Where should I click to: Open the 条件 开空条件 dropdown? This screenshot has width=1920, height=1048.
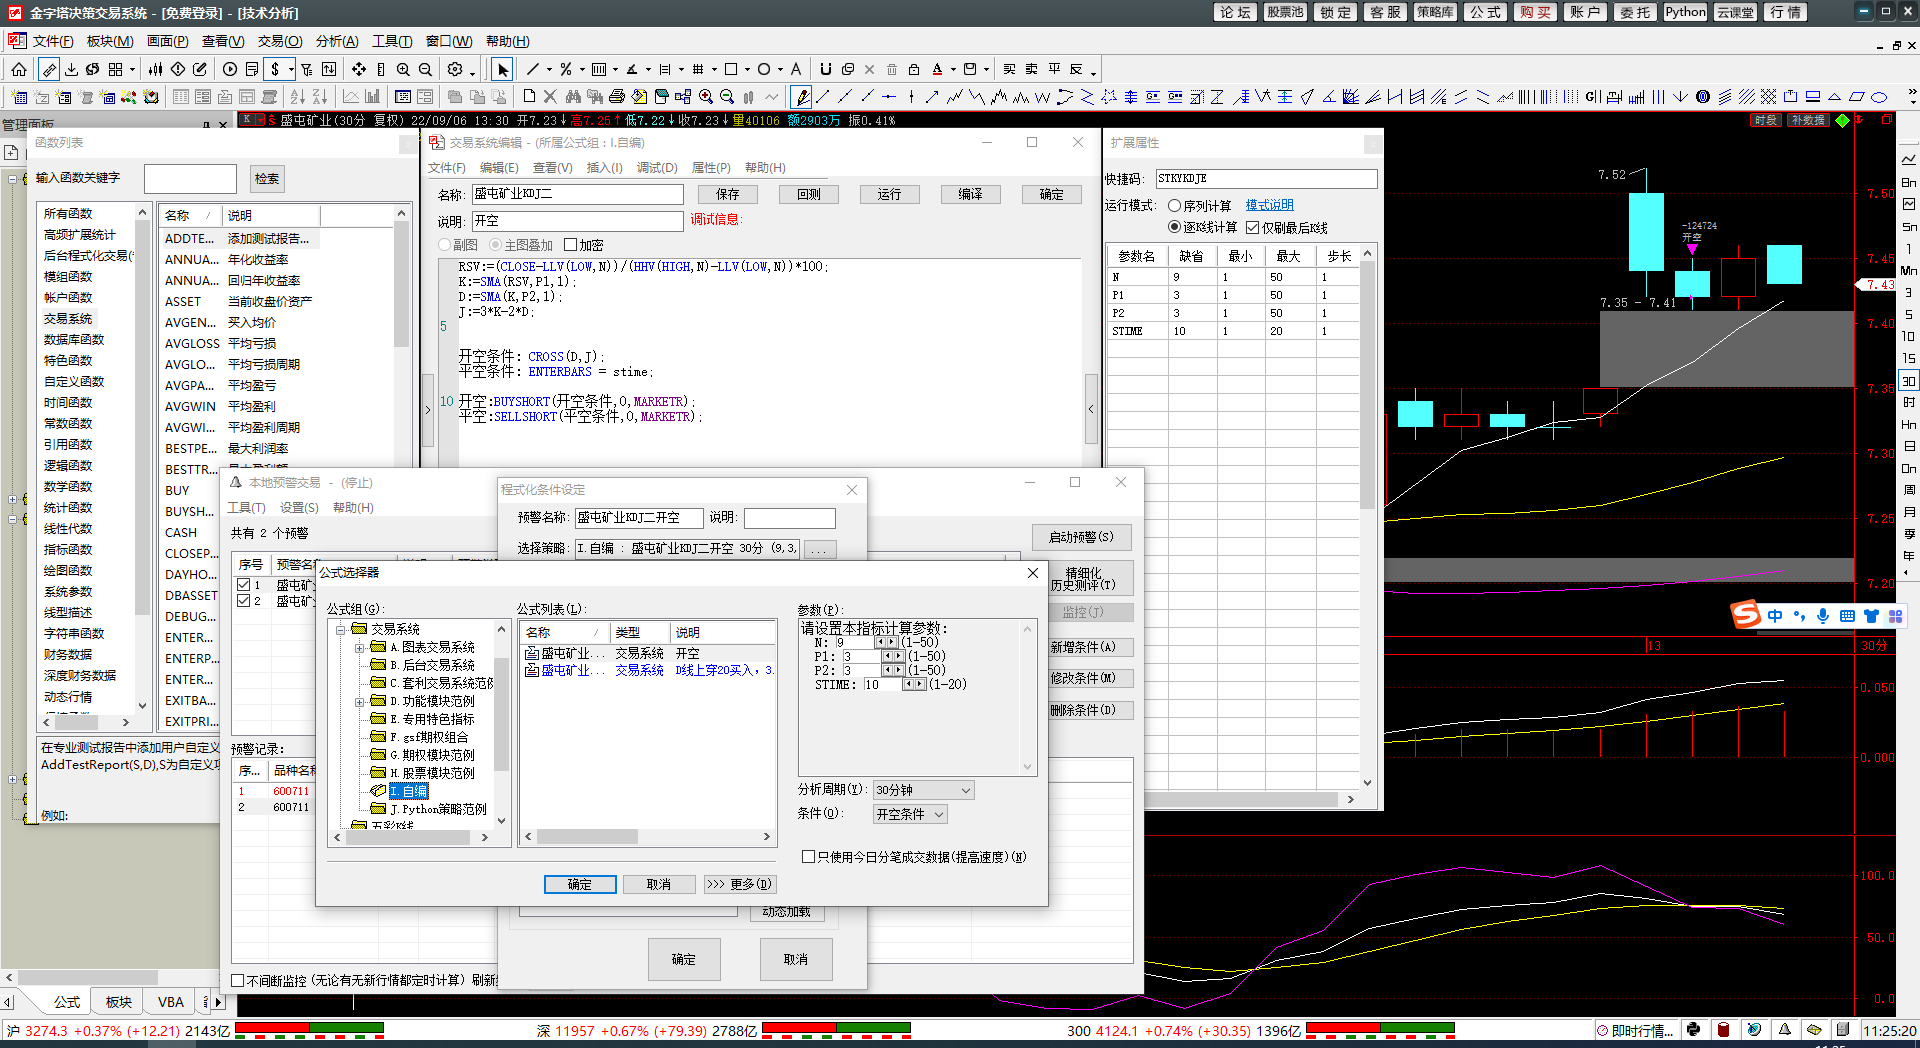pyautogui.click(x=910, y=814)
